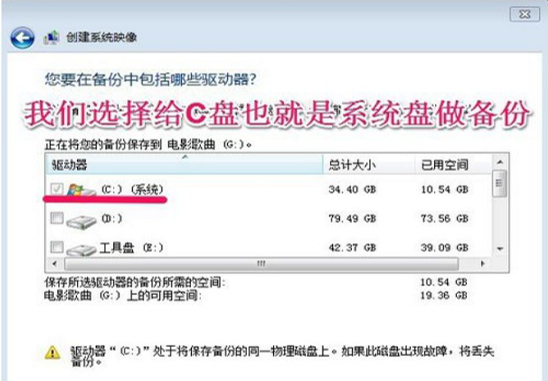Screen dimensions: 548x381
Task: Click the horizontal scrollbar thumb
Action: [261, 264]
